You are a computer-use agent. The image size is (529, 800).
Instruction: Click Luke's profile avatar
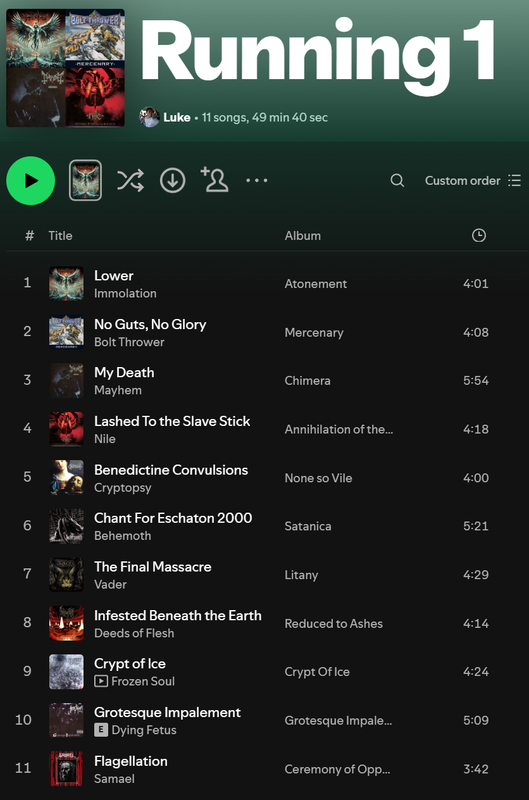pyautogui.click(x=149, y=117)
